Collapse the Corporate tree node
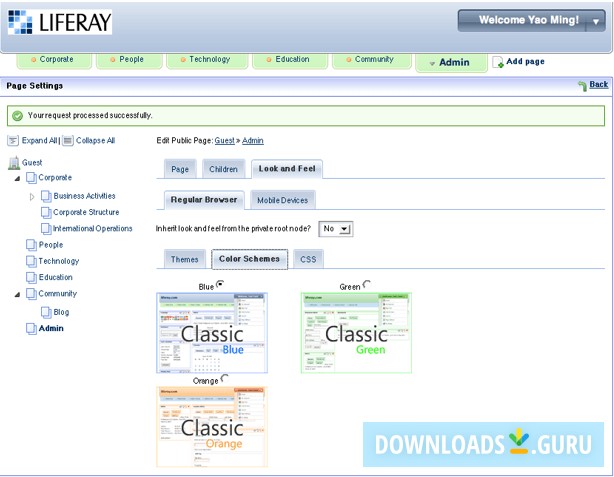The height and width of the screenshot is (477, 614). [17, 179]
